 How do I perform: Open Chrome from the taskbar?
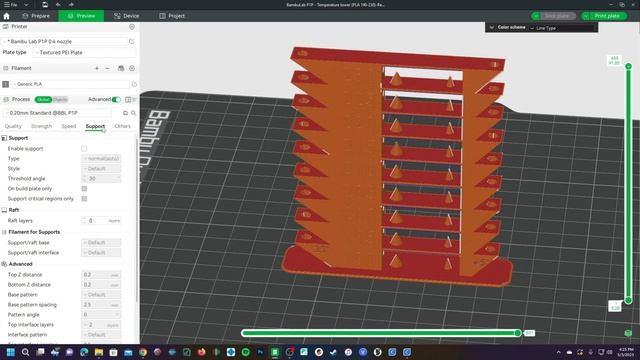tap(143, 352)
